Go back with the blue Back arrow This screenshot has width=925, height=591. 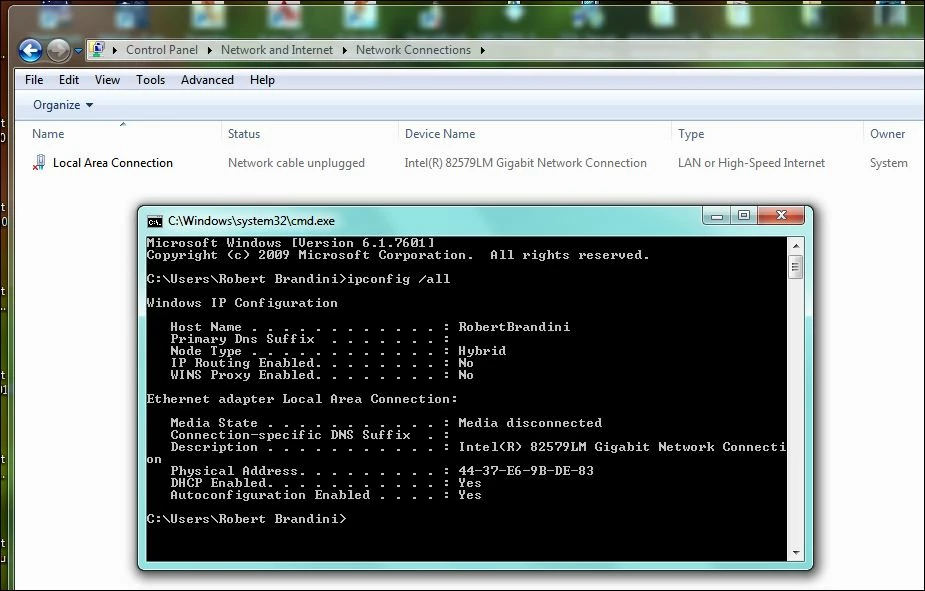30,50
